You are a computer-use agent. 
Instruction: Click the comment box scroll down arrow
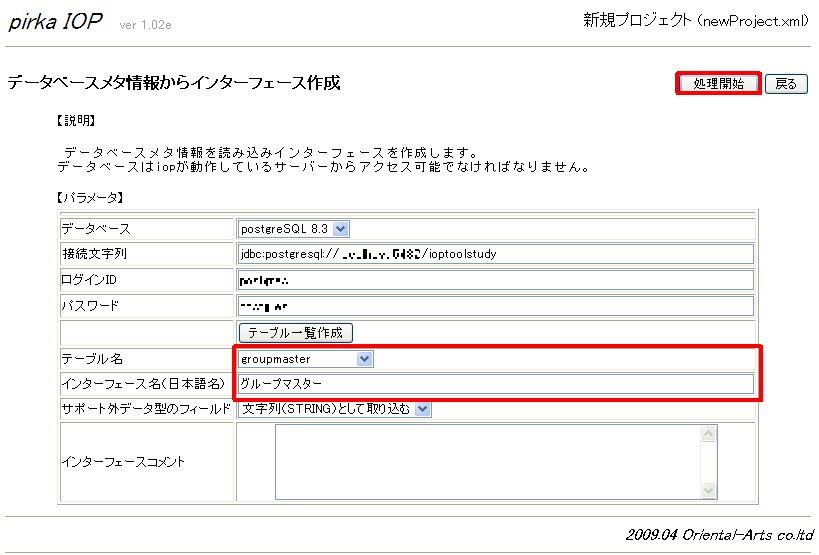709,490
